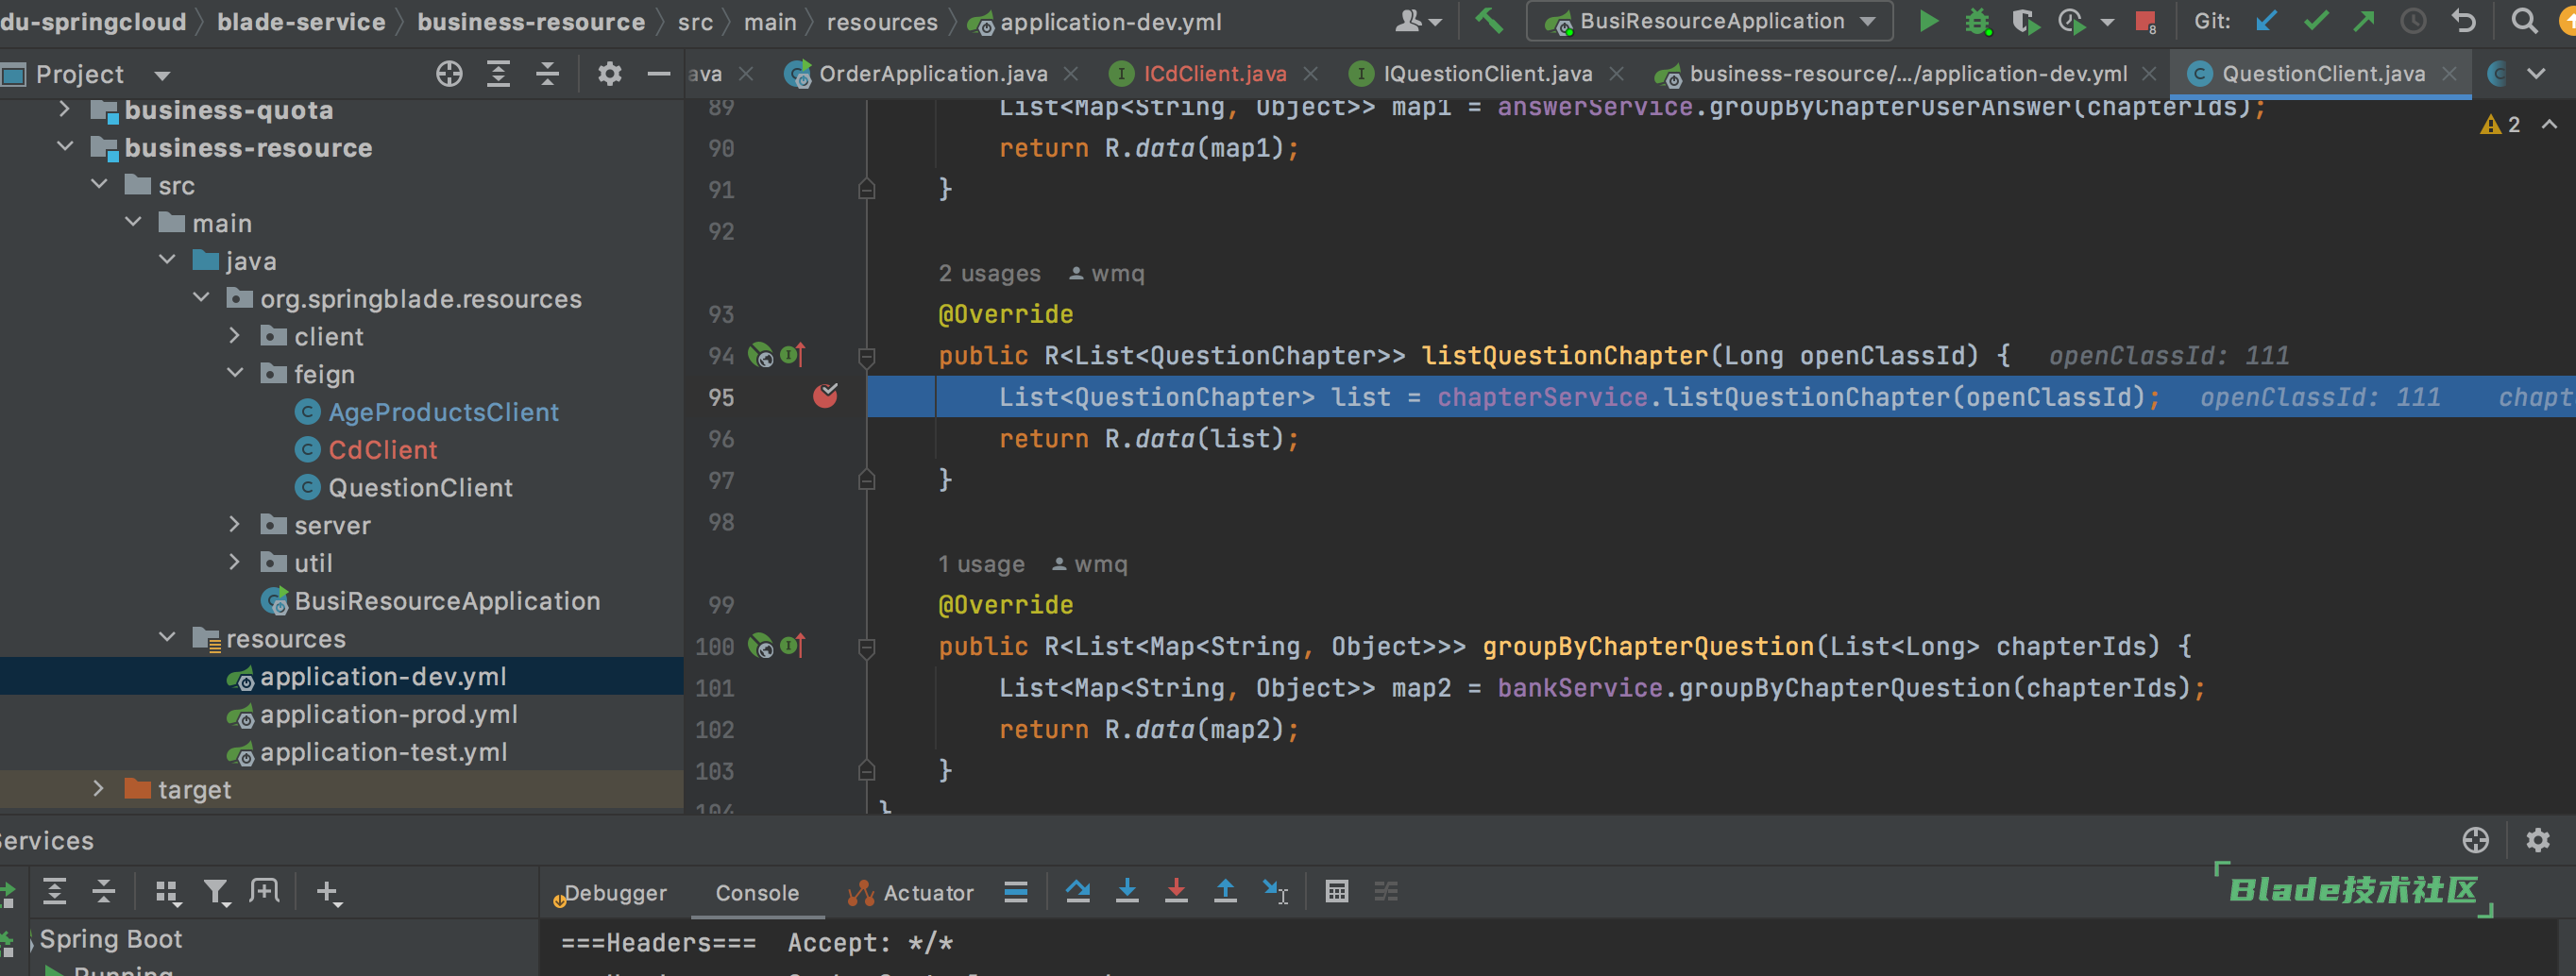Select application-prod.yml in project tree
This screenshot has width=2576, height=976.
coord(389,714)
